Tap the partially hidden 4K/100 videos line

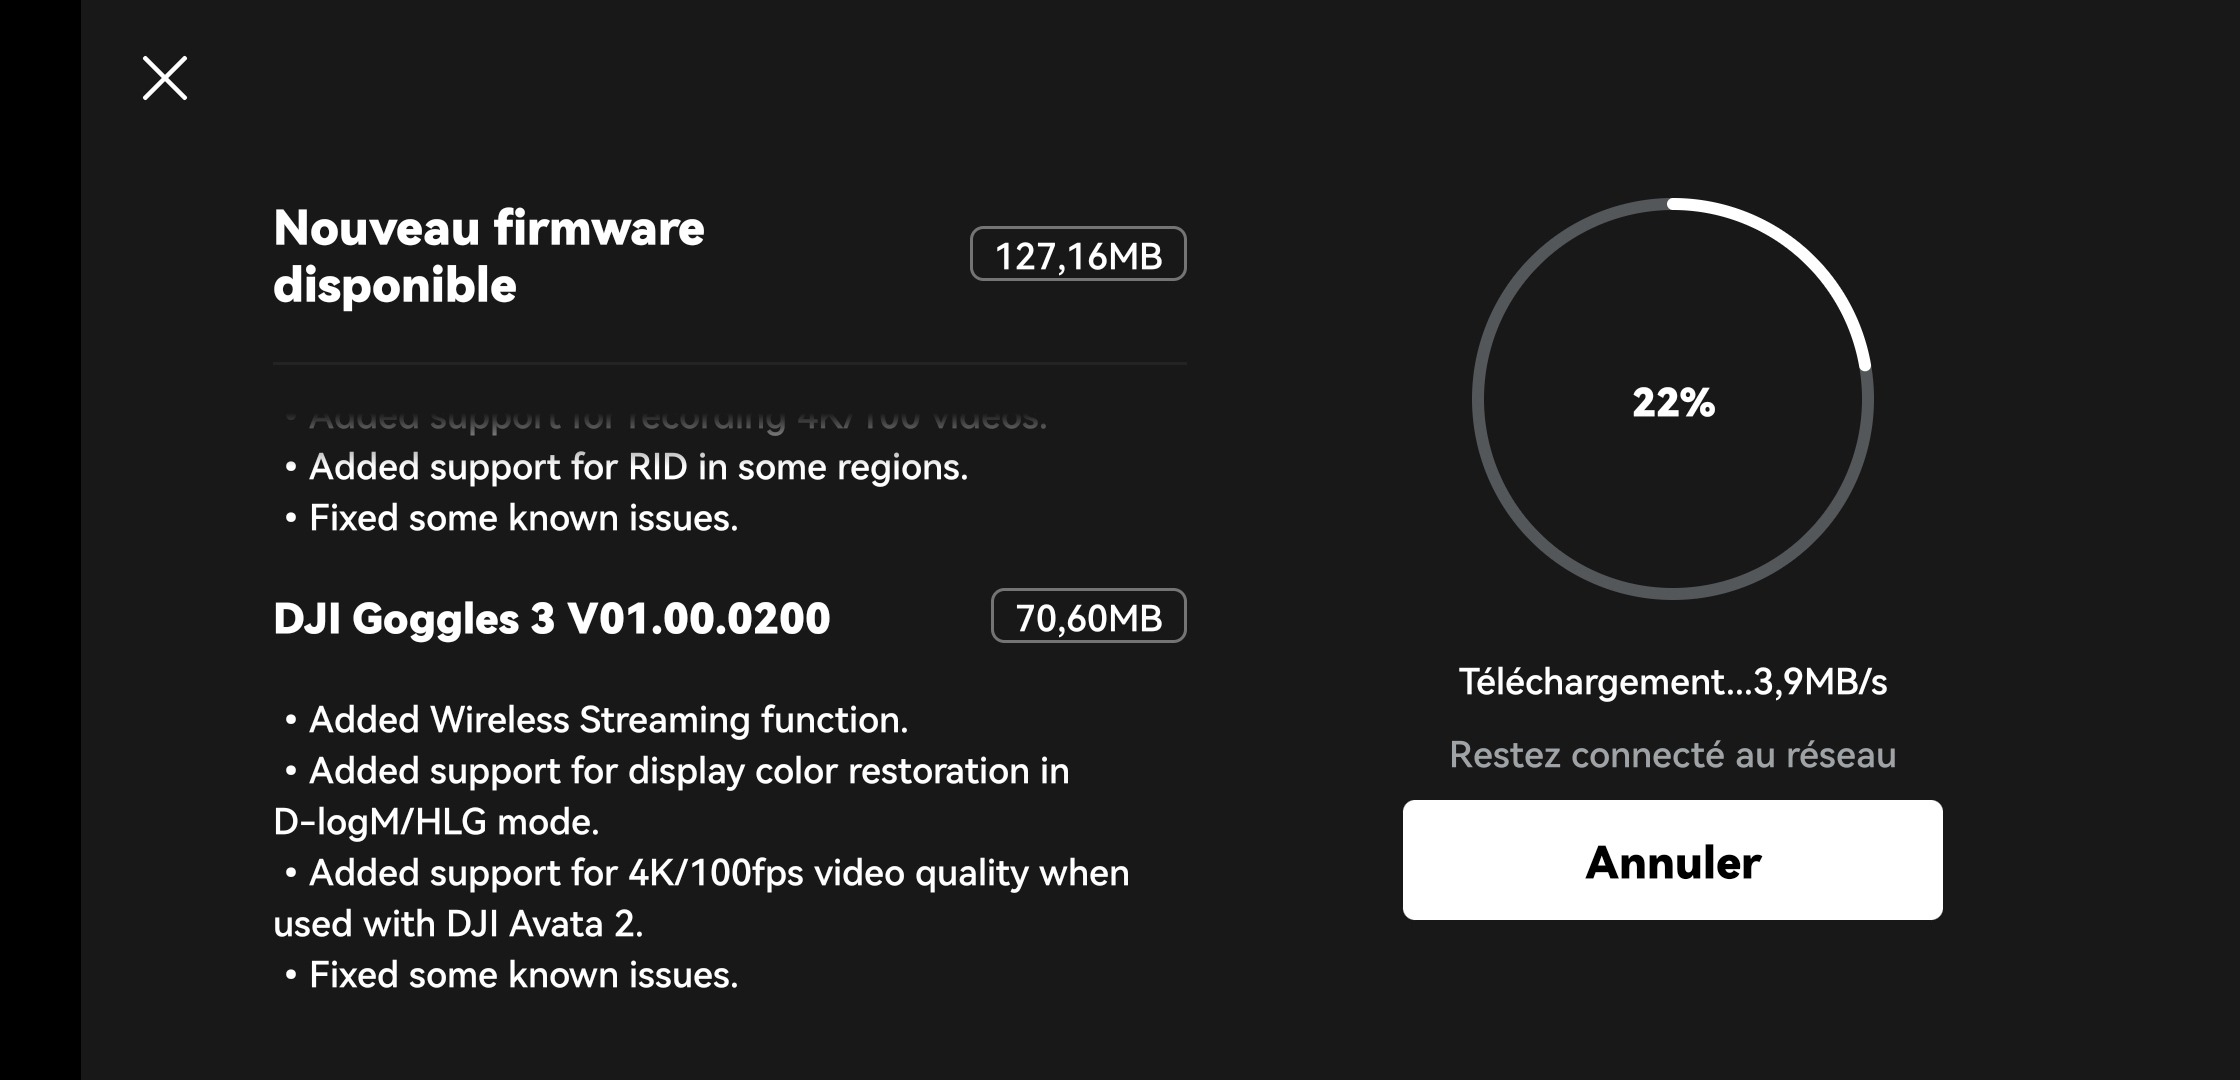pyautogui.click(x=666, y=420)
